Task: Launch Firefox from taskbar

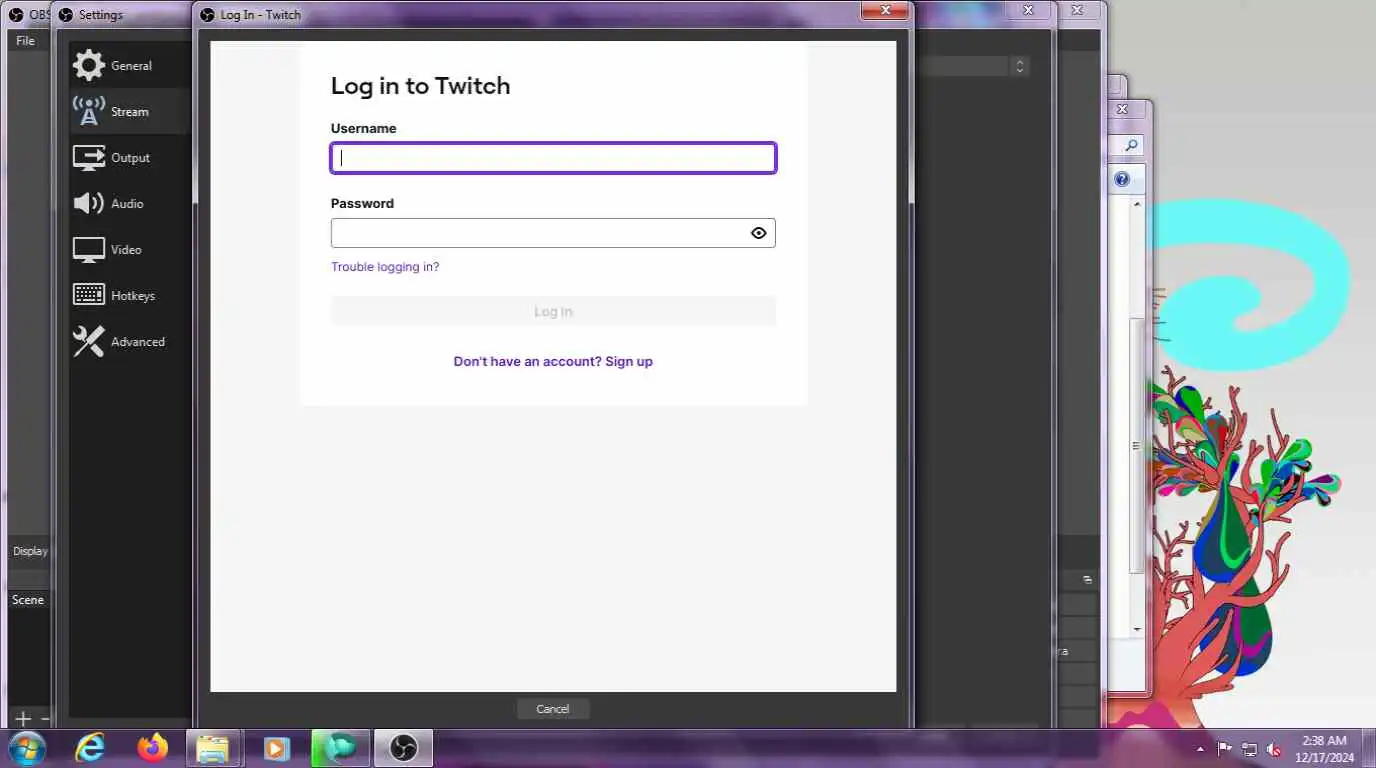Action: [x=152, y=748]
